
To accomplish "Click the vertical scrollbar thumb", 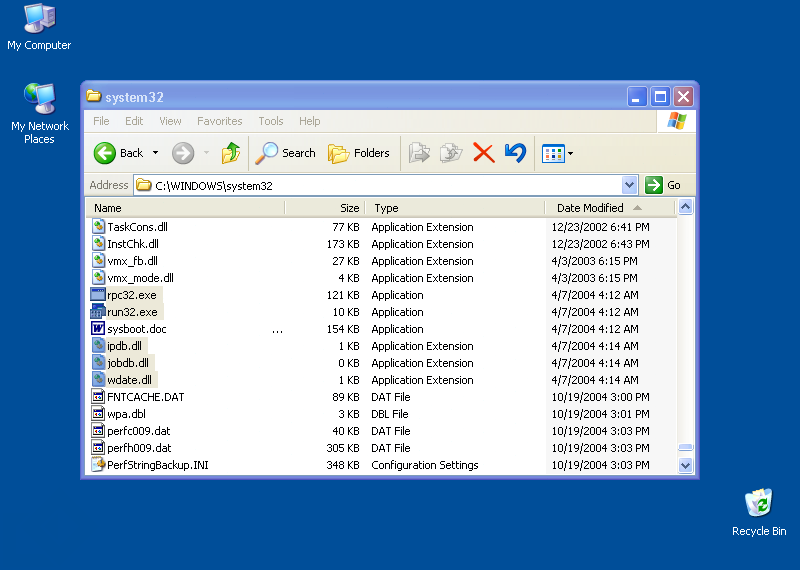I will [x=685, y=448].
